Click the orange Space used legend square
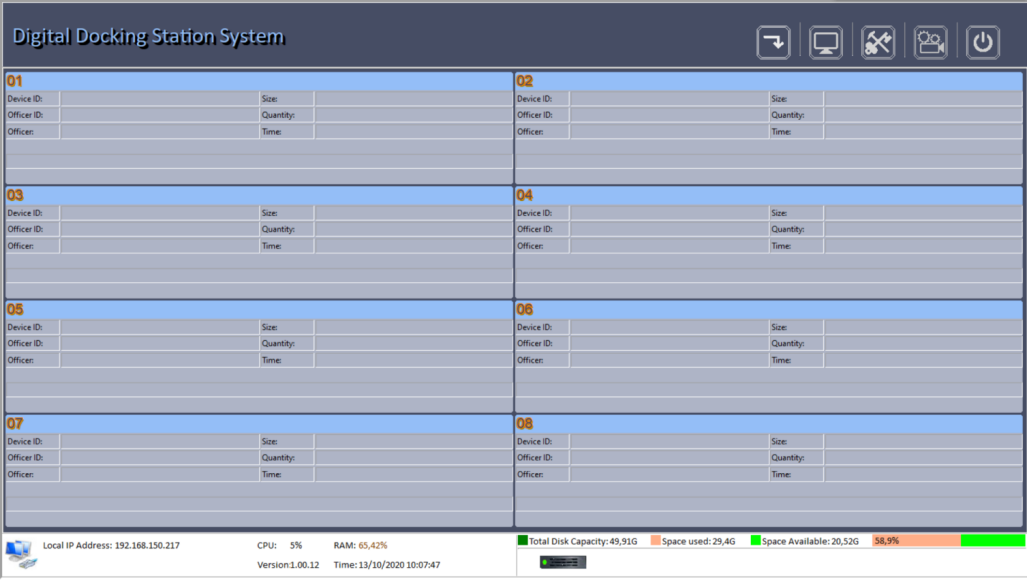The height and width of the screenshot is (580, 1027). (656, 541)
